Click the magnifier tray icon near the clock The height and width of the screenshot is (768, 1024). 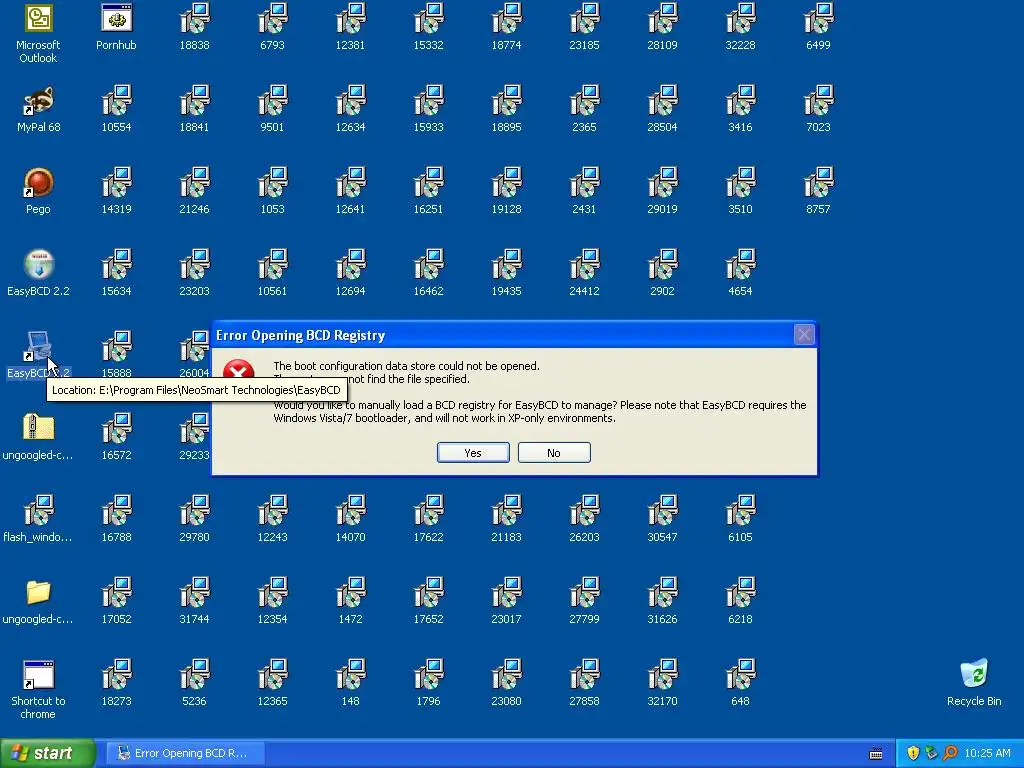[x=950, y=753]
